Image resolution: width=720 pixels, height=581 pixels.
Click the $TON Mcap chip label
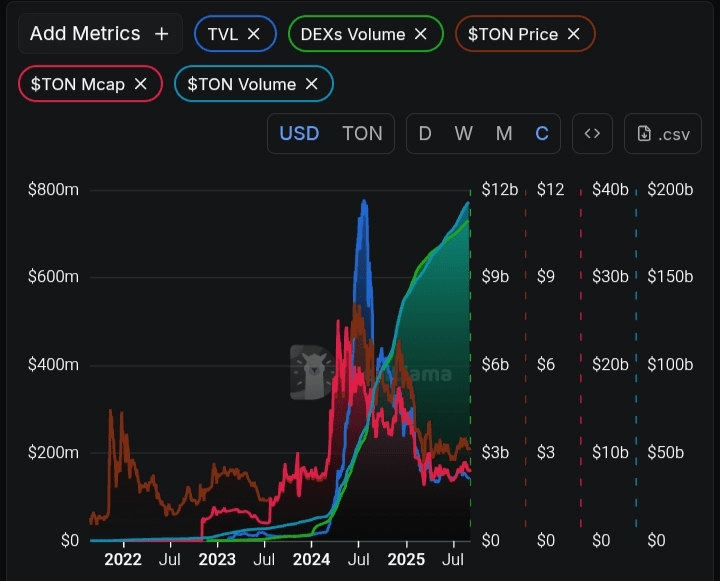pos(78,84)
